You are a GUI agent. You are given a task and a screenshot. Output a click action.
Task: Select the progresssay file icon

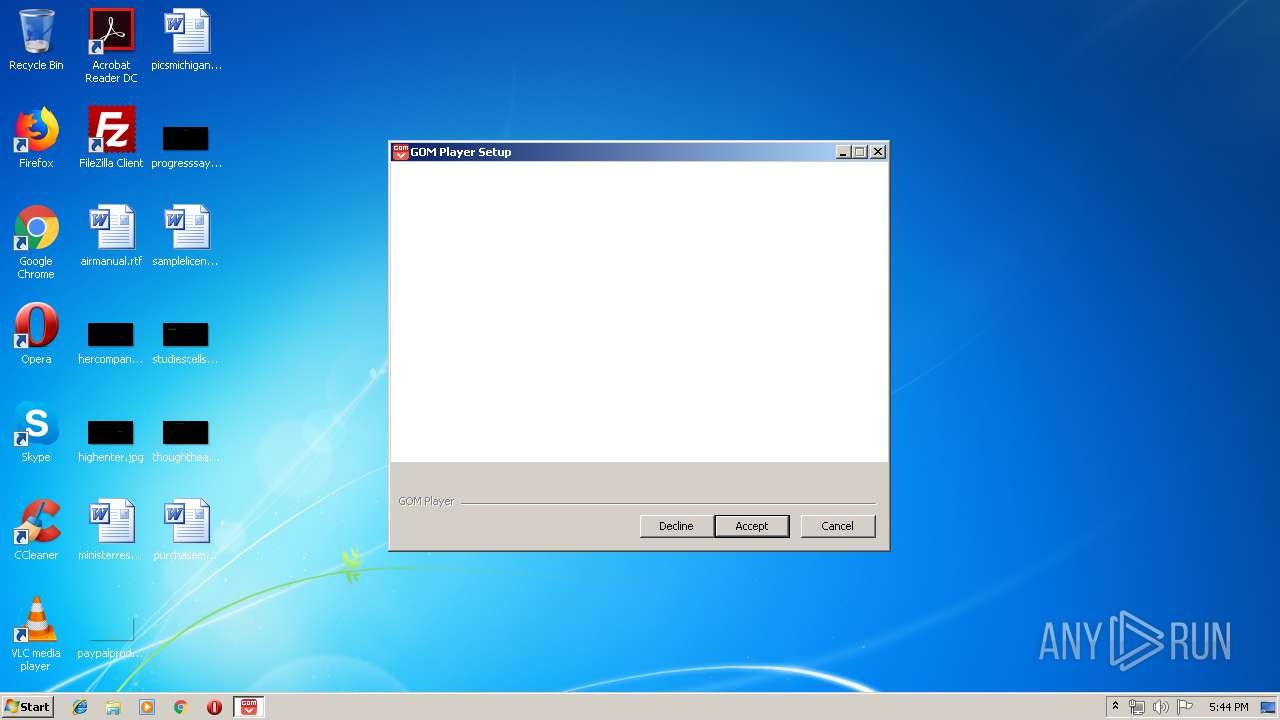pos(186,147)
